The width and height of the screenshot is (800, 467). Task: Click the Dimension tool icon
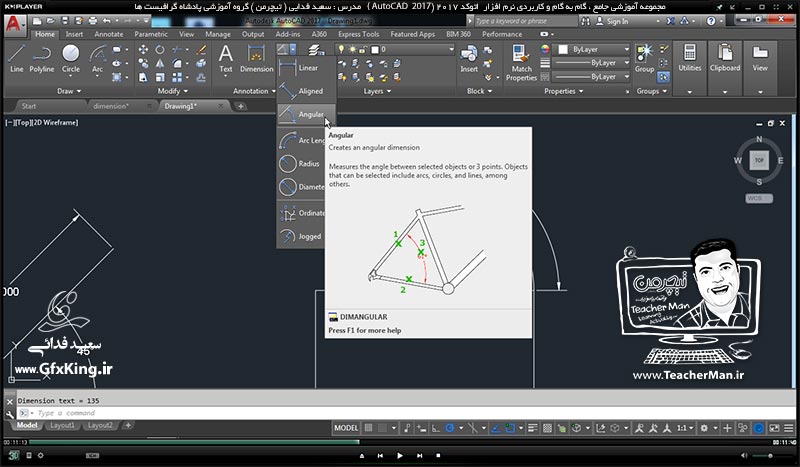[x=257, y=59]
